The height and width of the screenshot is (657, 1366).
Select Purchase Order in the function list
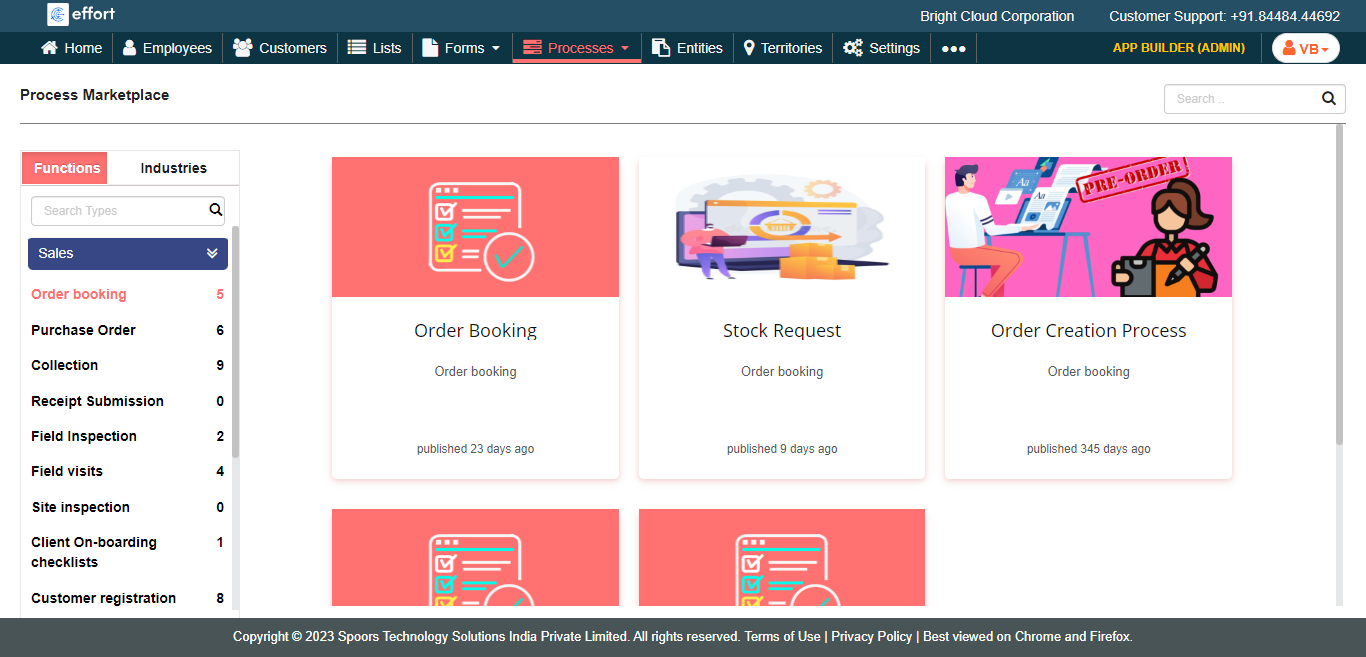[x=83, y=330]
